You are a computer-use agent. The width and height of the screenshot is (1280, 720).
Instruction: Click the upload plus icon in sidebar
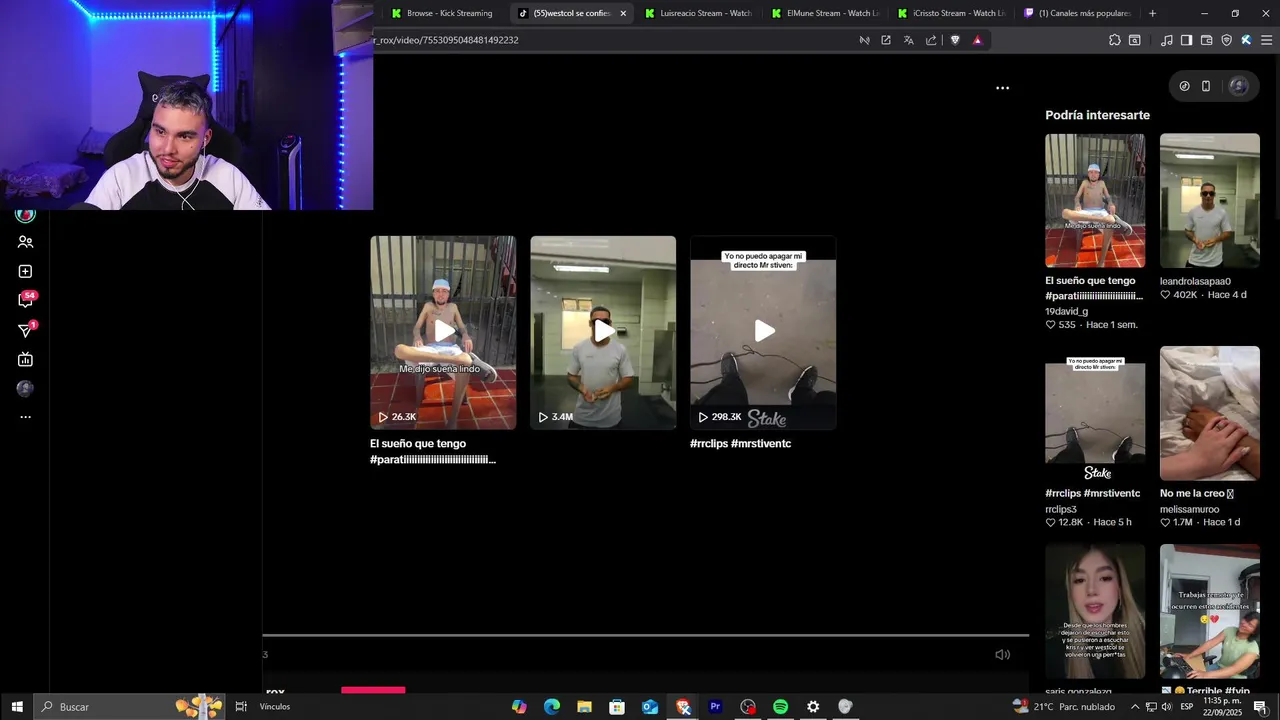pyautogui.click(x=25, y=272)
